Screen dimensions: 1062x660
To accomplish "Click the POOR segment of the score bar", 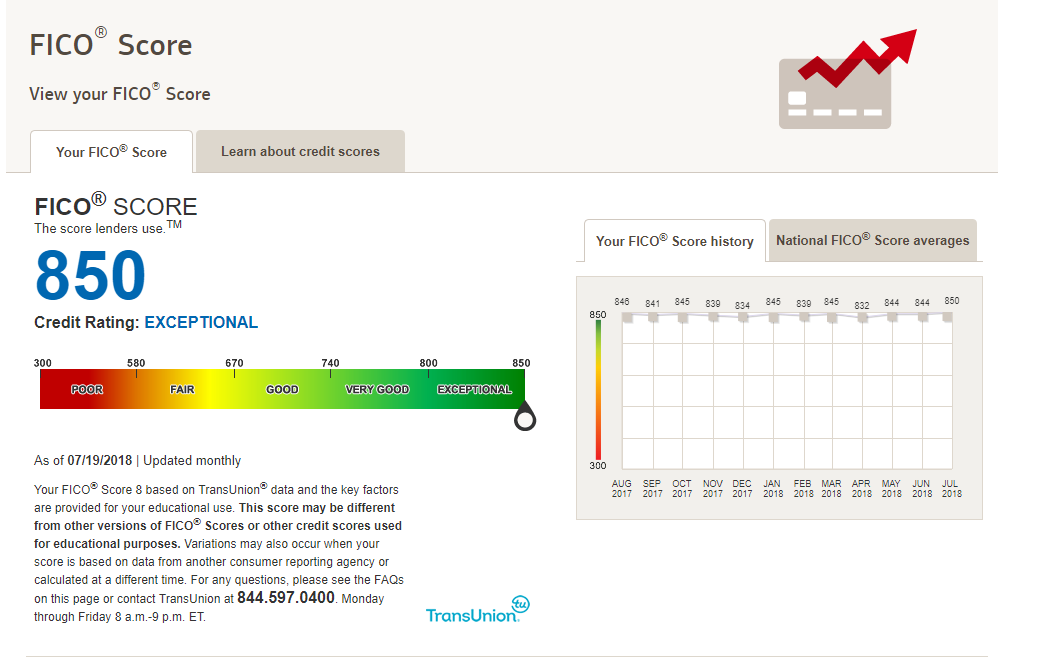I will click(87, 389).
